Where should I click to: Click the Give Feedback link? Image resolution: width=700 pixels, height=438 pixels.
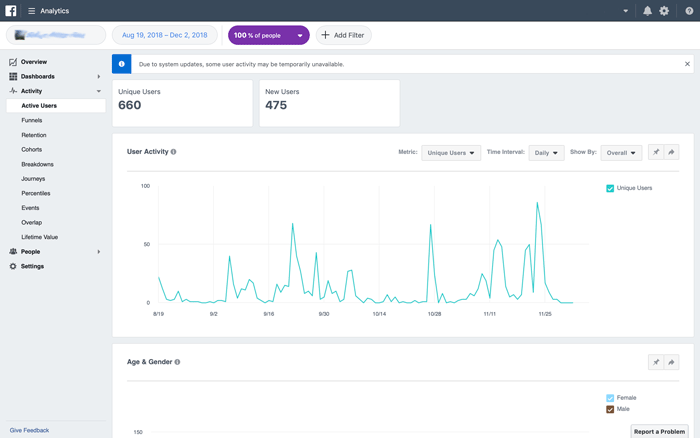[29, 430]
